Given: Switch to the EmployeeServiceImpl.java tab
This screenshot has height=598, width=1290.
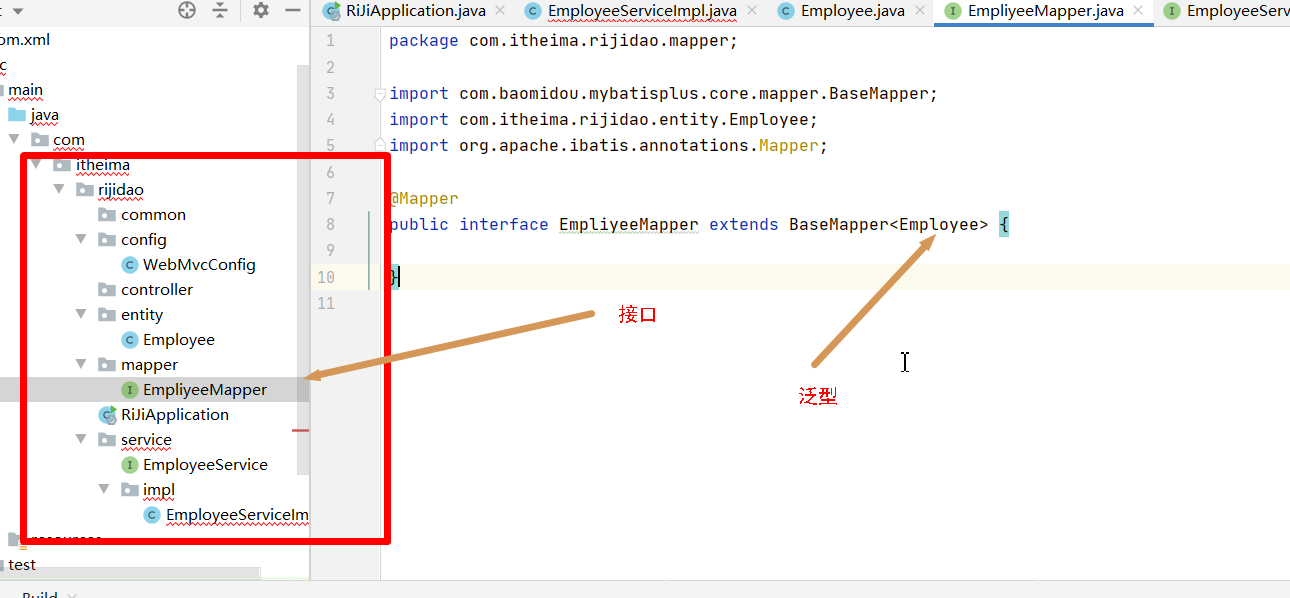Looking at the screenshot, I should point(642,11).
